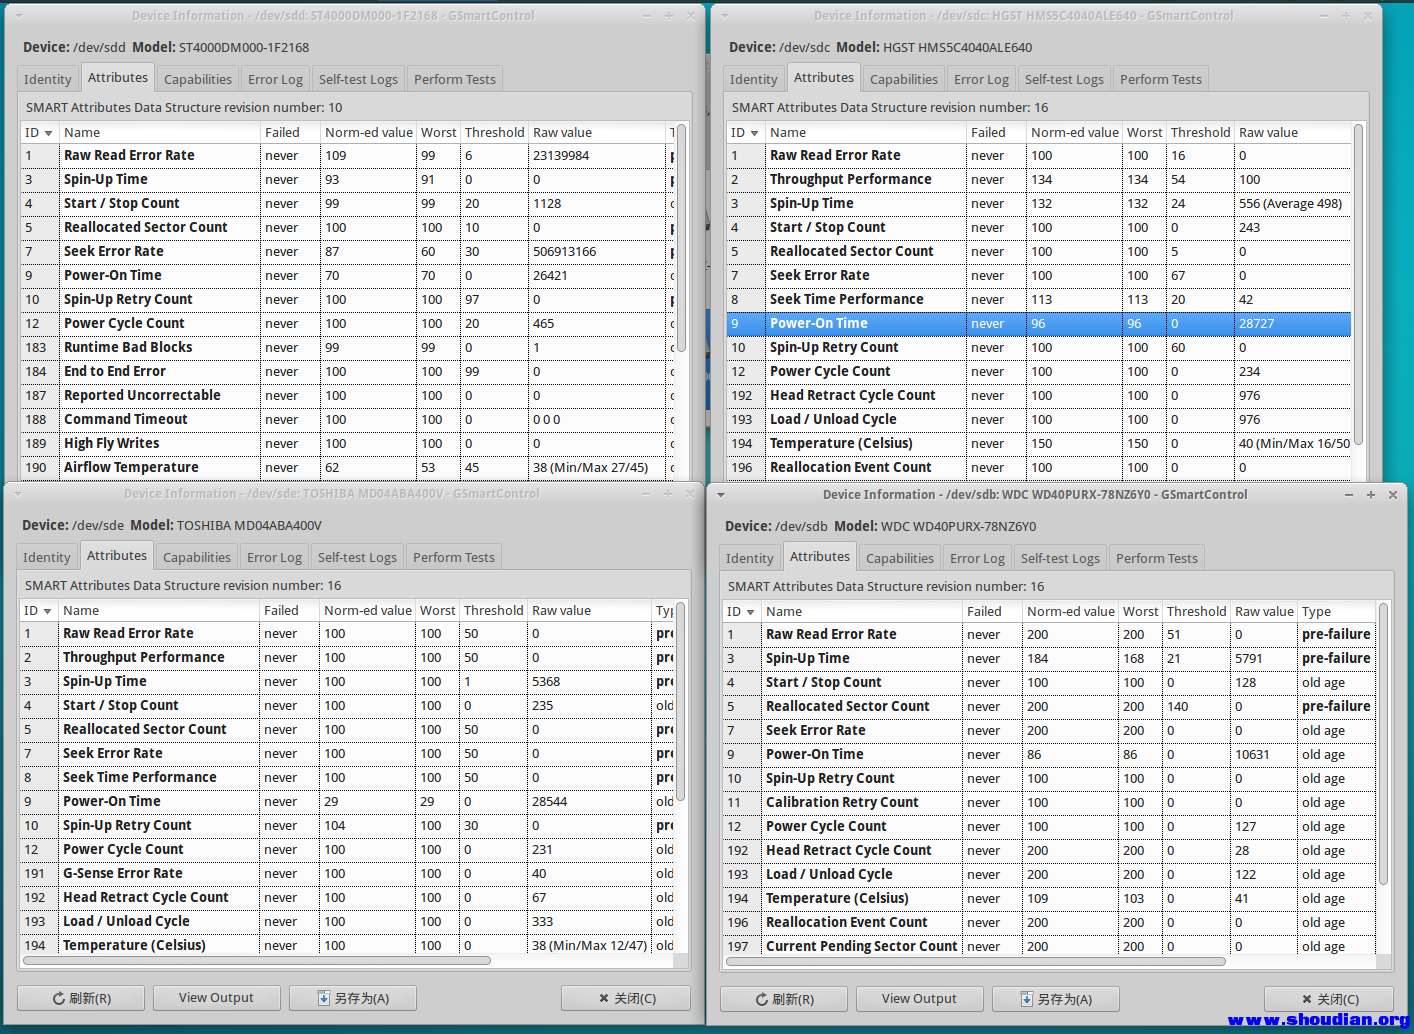Maximize the WDC WD40PURX window

point(1370,494)
